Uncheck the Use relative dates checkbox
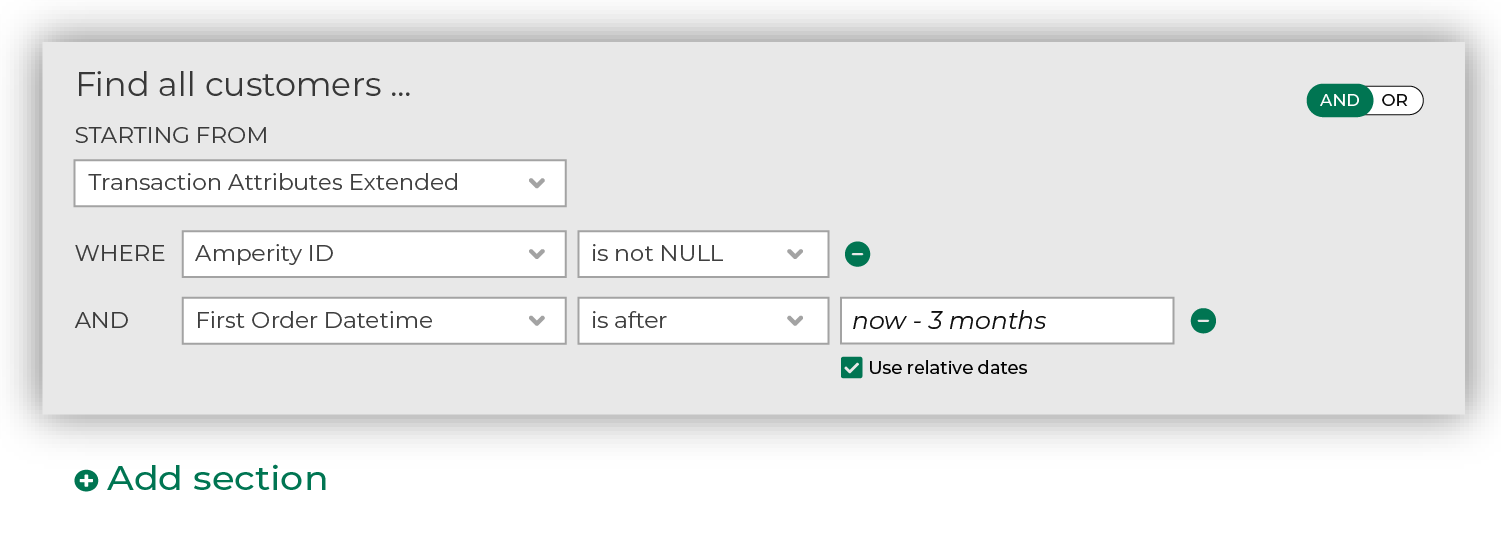This screenshot has width=1501, height=534. (x=852, y=368)
